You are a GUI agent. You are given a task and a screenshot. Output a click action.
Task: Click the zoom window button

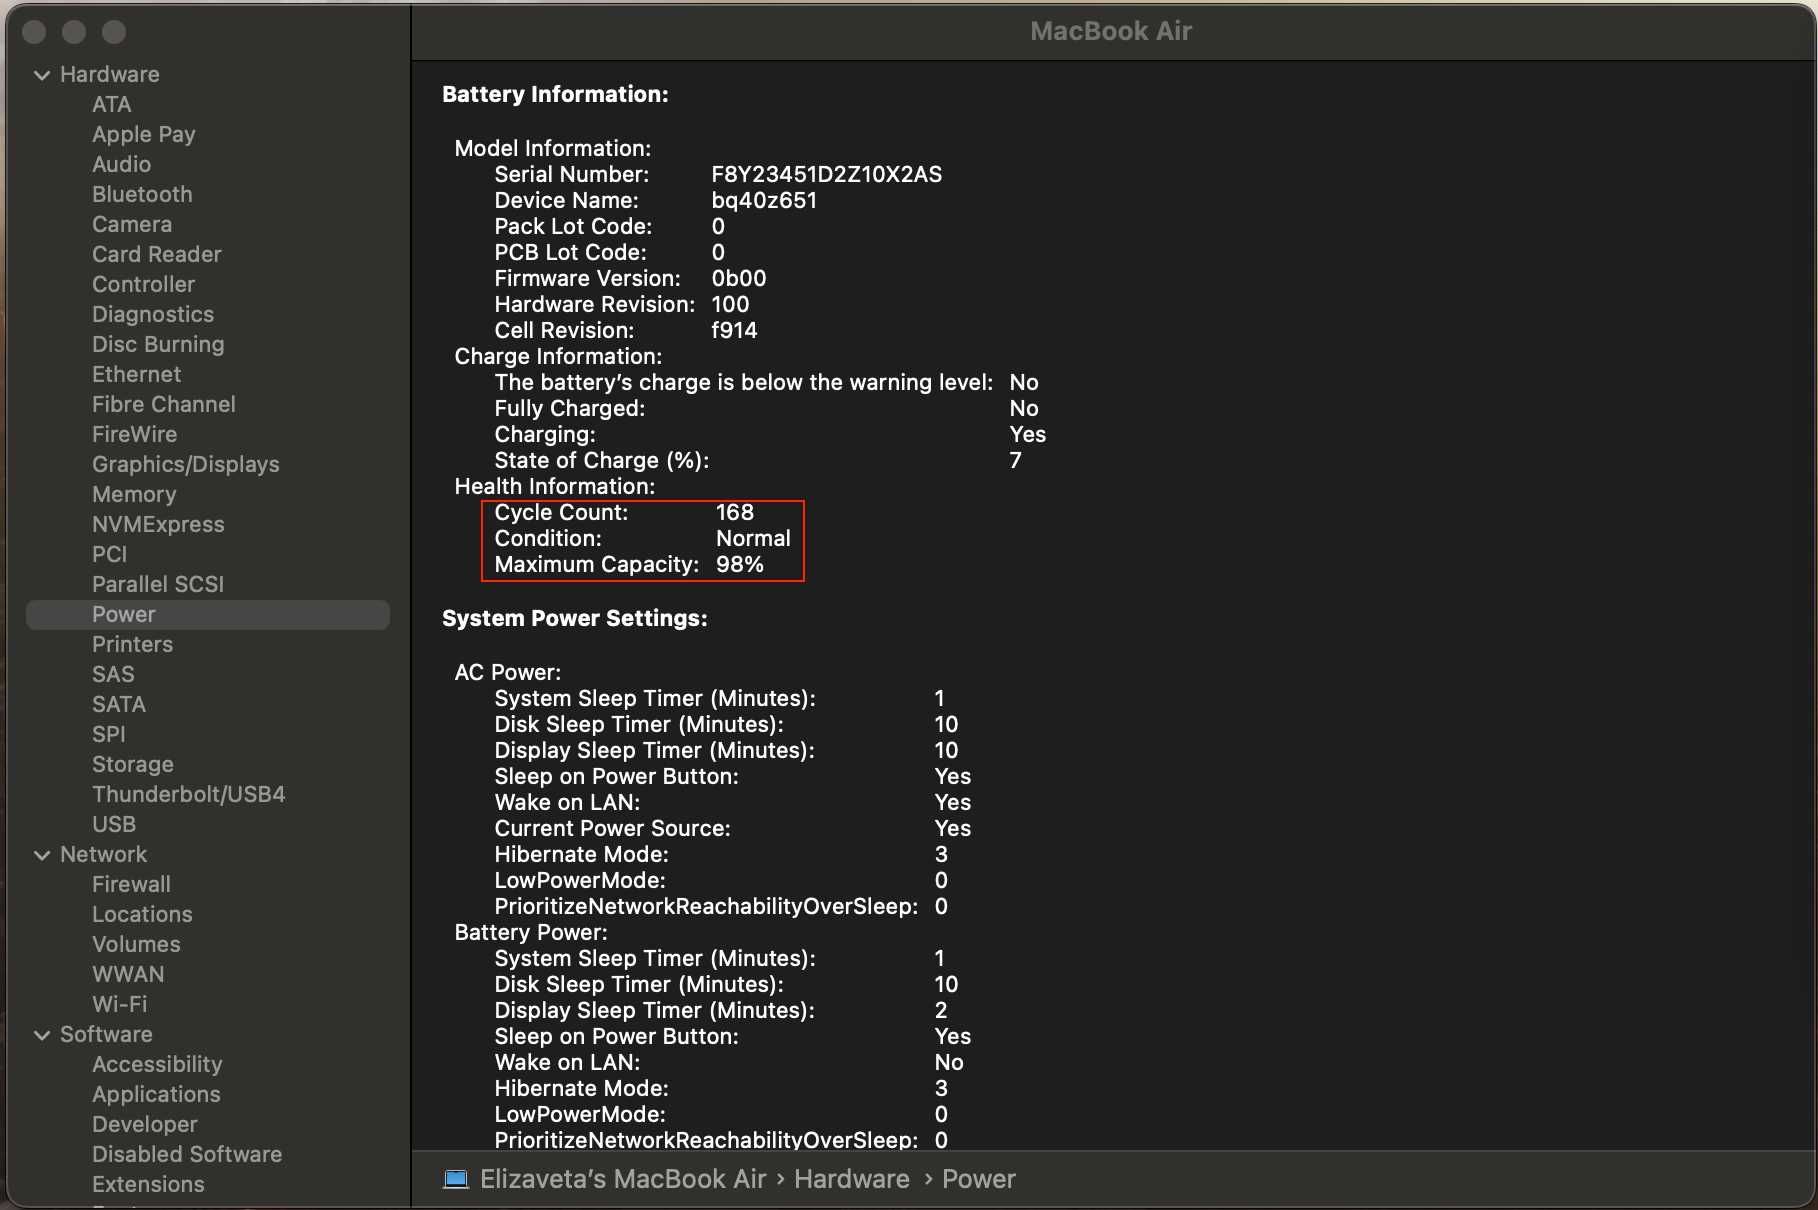pos(114,32)
